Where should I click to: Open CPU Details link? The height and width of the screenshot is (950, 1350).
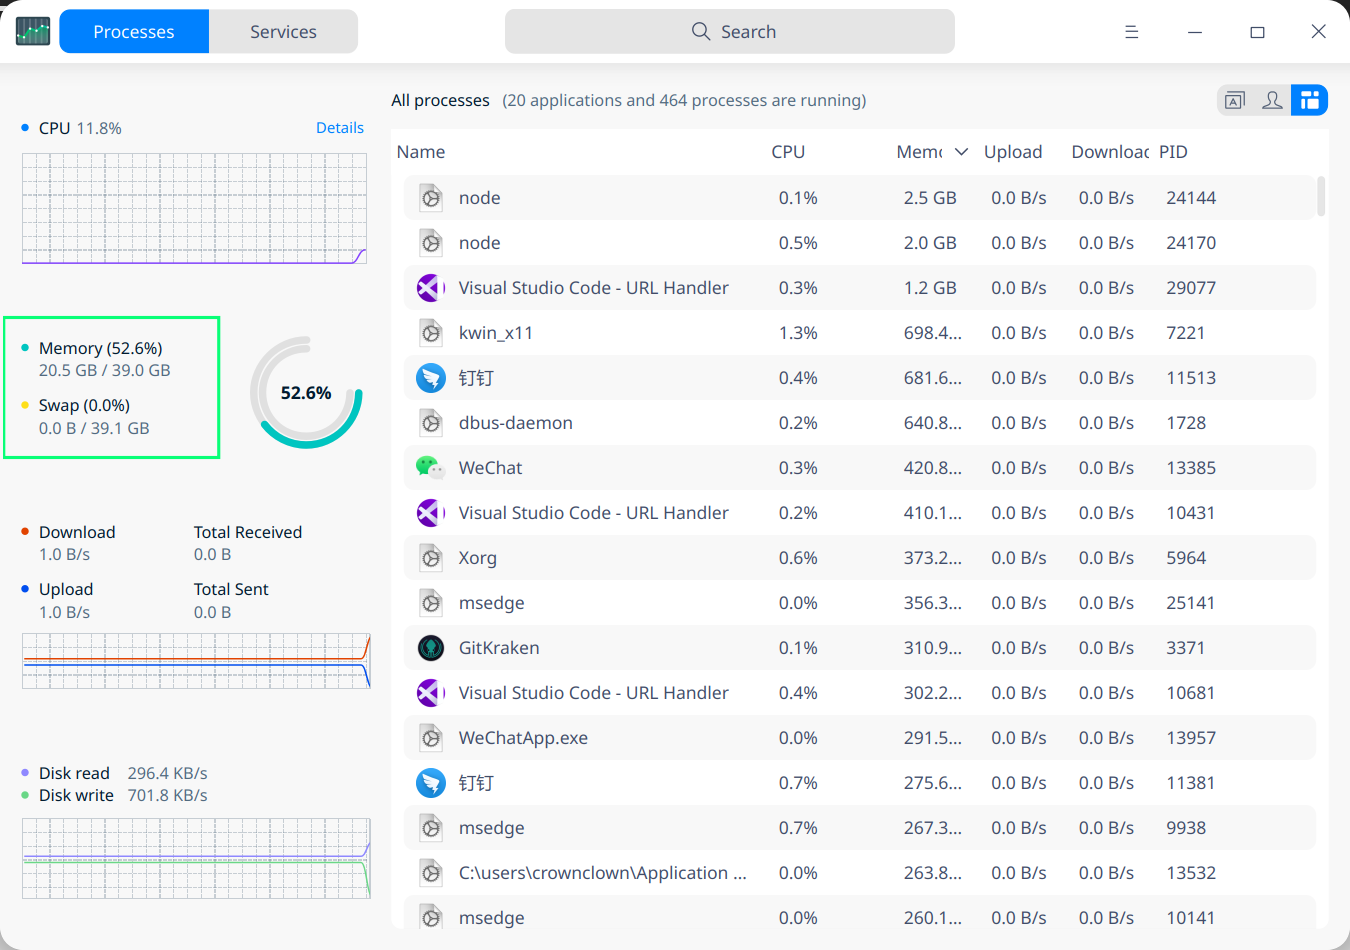point(339,128)
